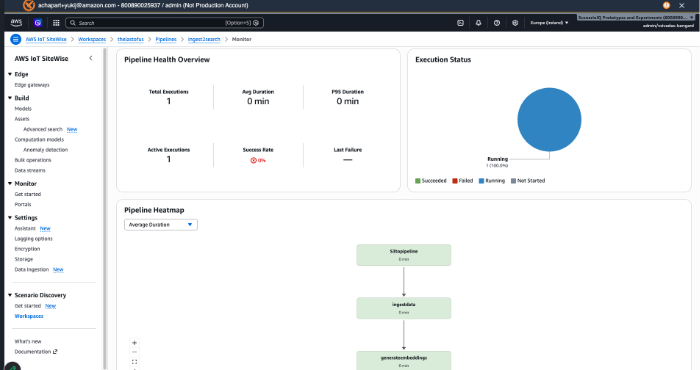Zoom out on the pipeline heatmap
Viewport: 700px width, 370px height.
(x=134, y=352)
